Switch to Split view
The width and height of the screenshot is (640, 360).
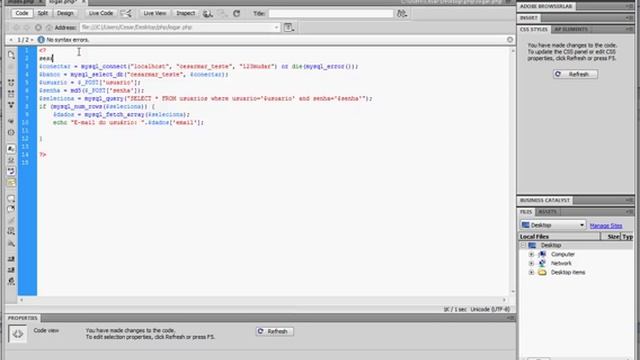(42, 13)
